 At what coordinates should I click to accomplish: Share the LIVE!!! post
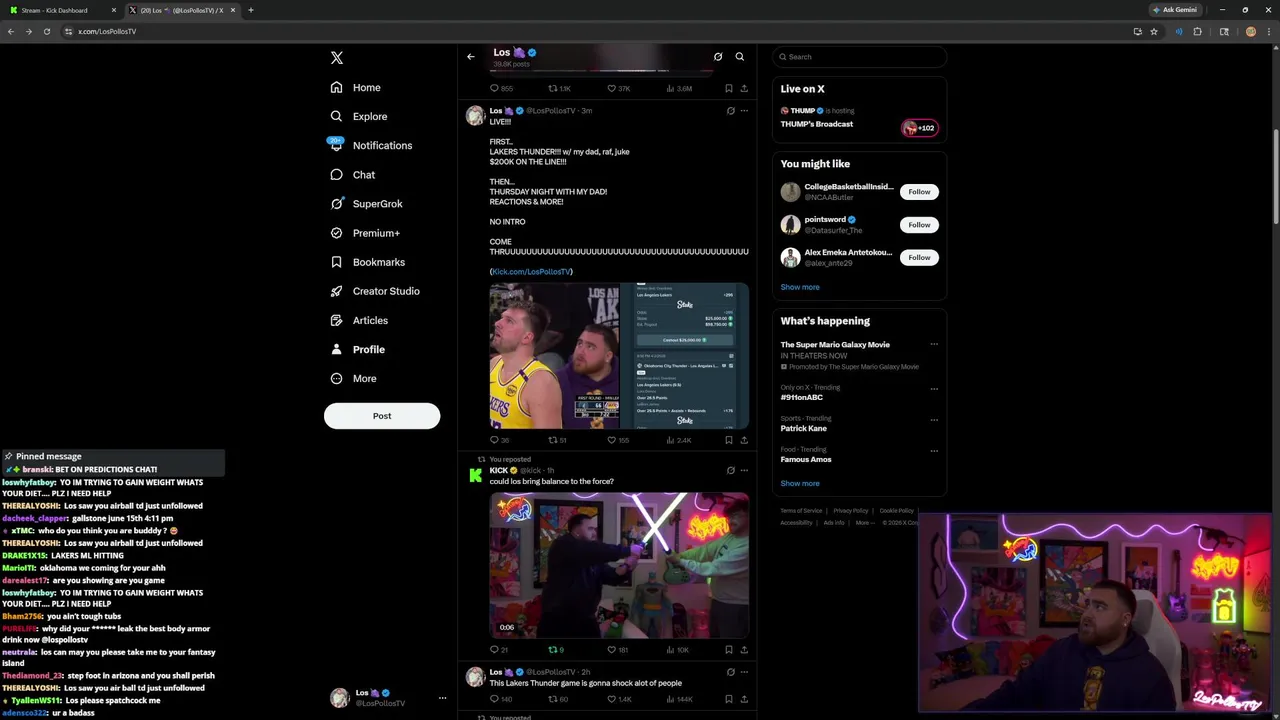tap(744, 440)
